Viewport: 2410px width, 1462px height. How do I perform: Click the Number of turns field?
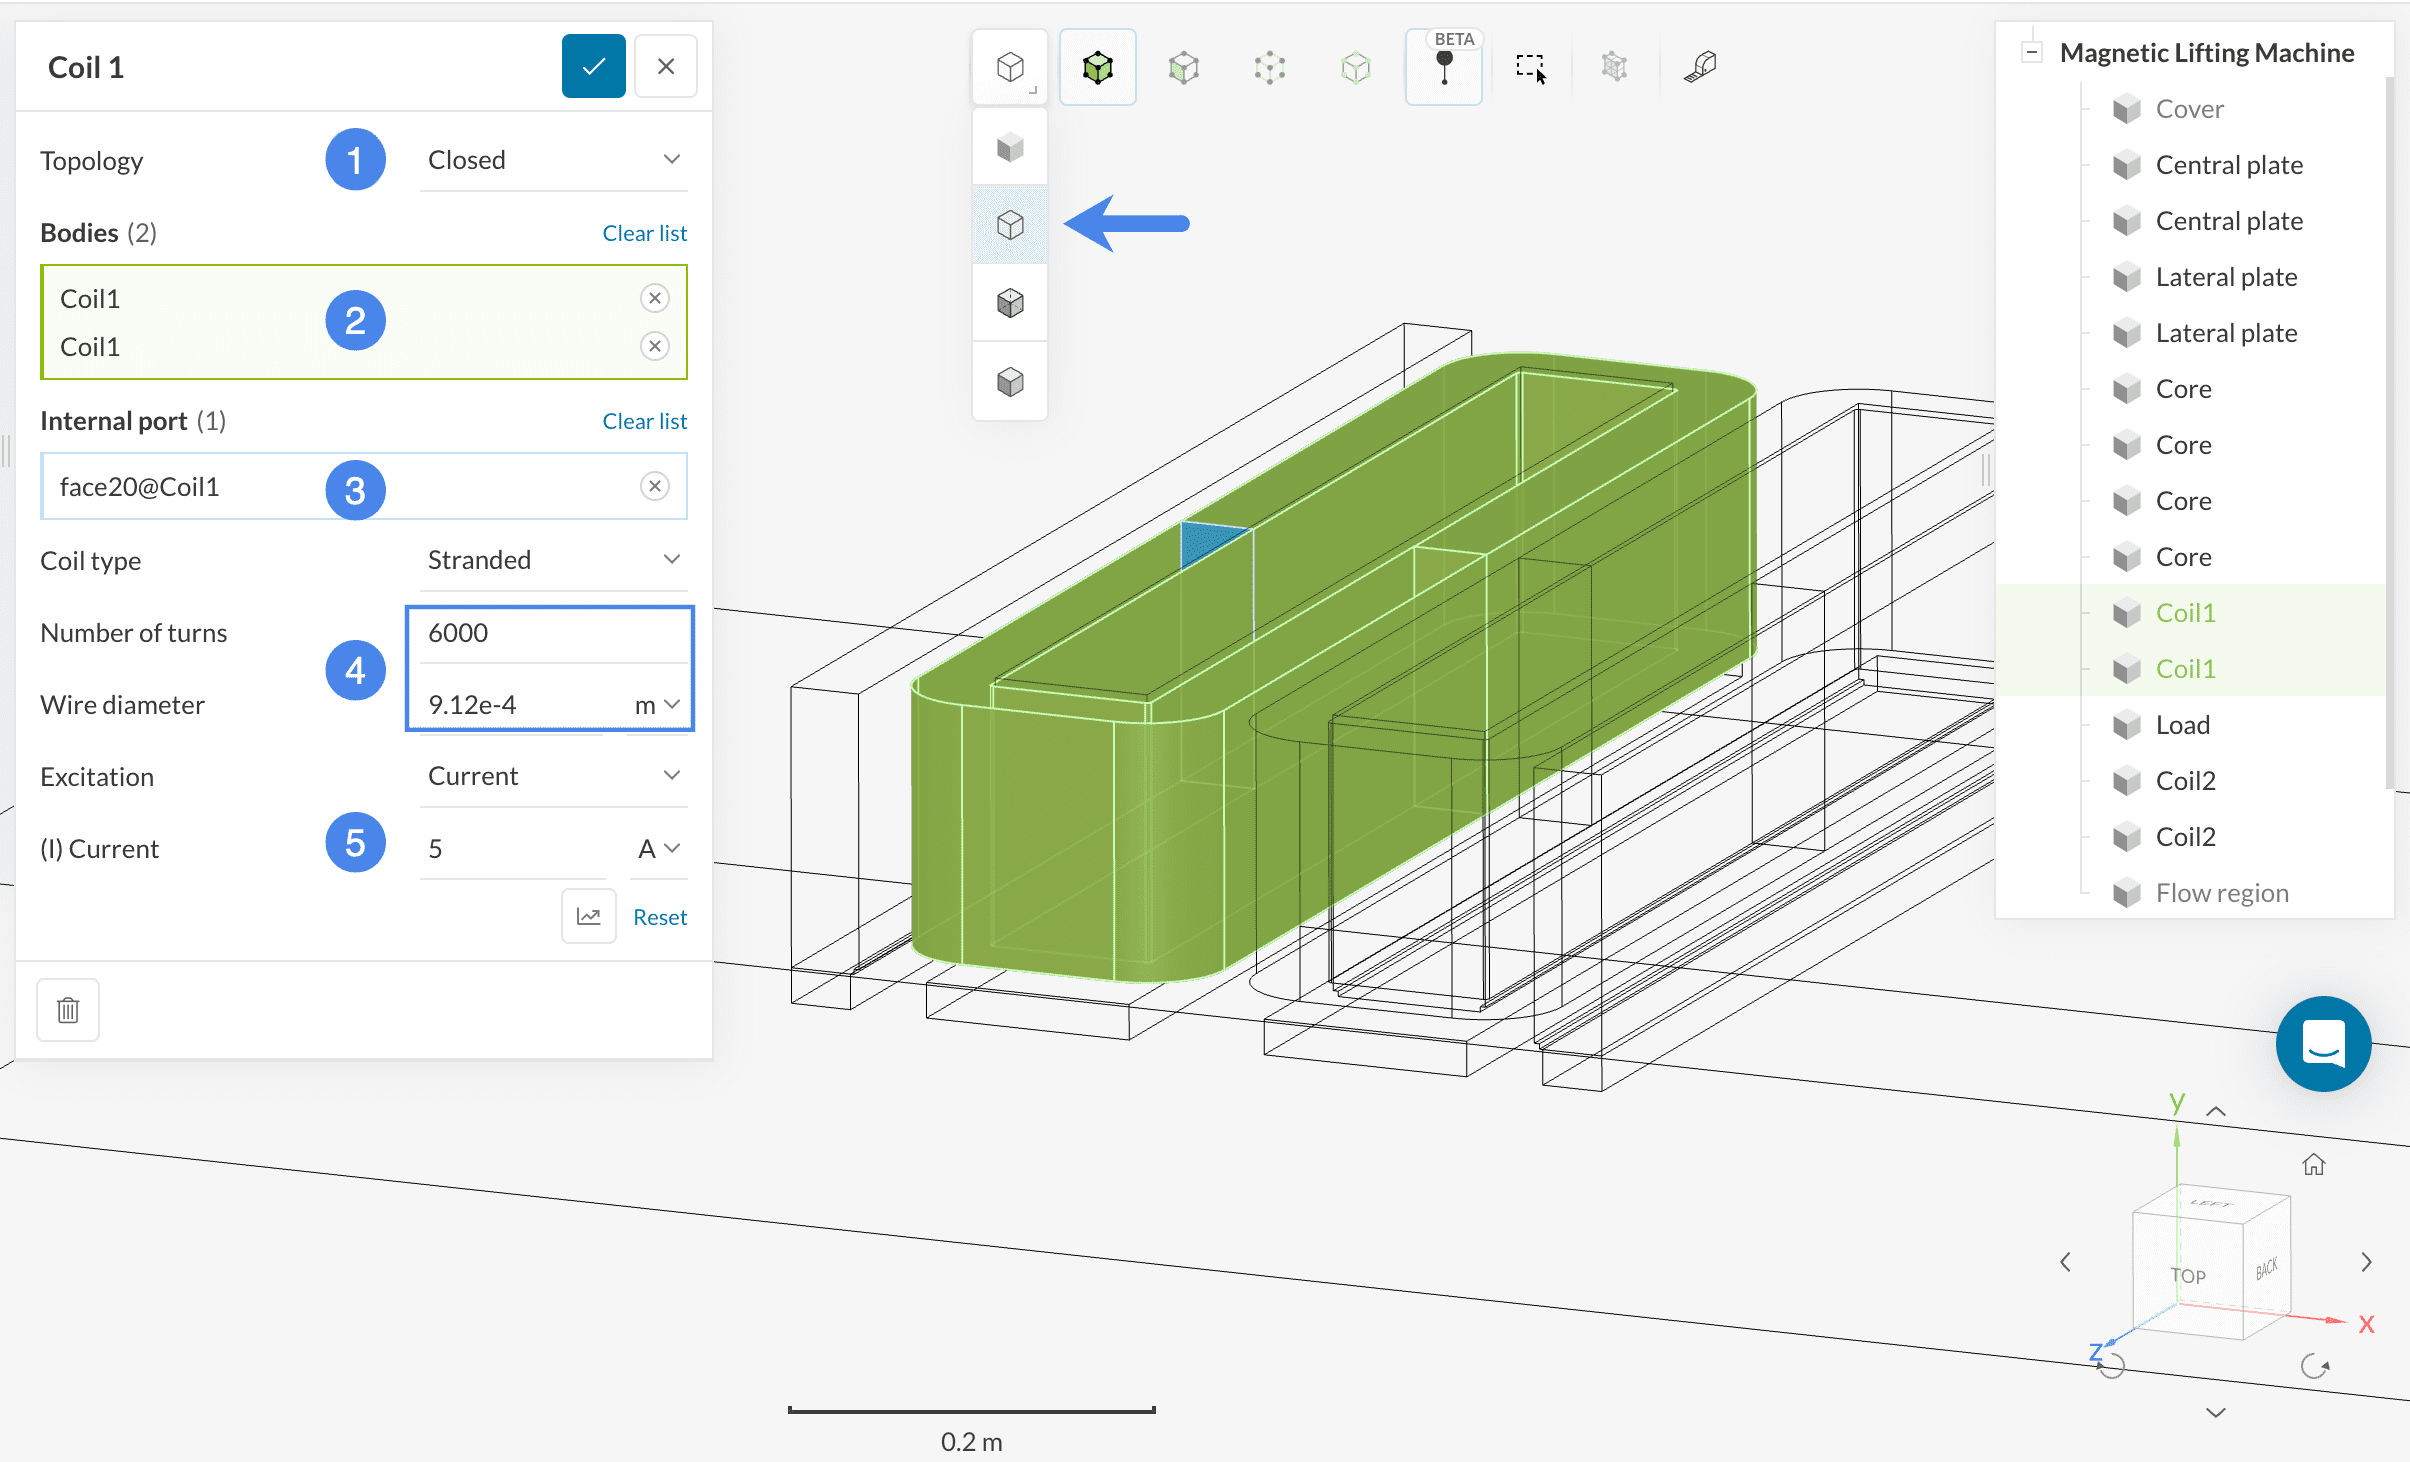click(x=548, y=633)
